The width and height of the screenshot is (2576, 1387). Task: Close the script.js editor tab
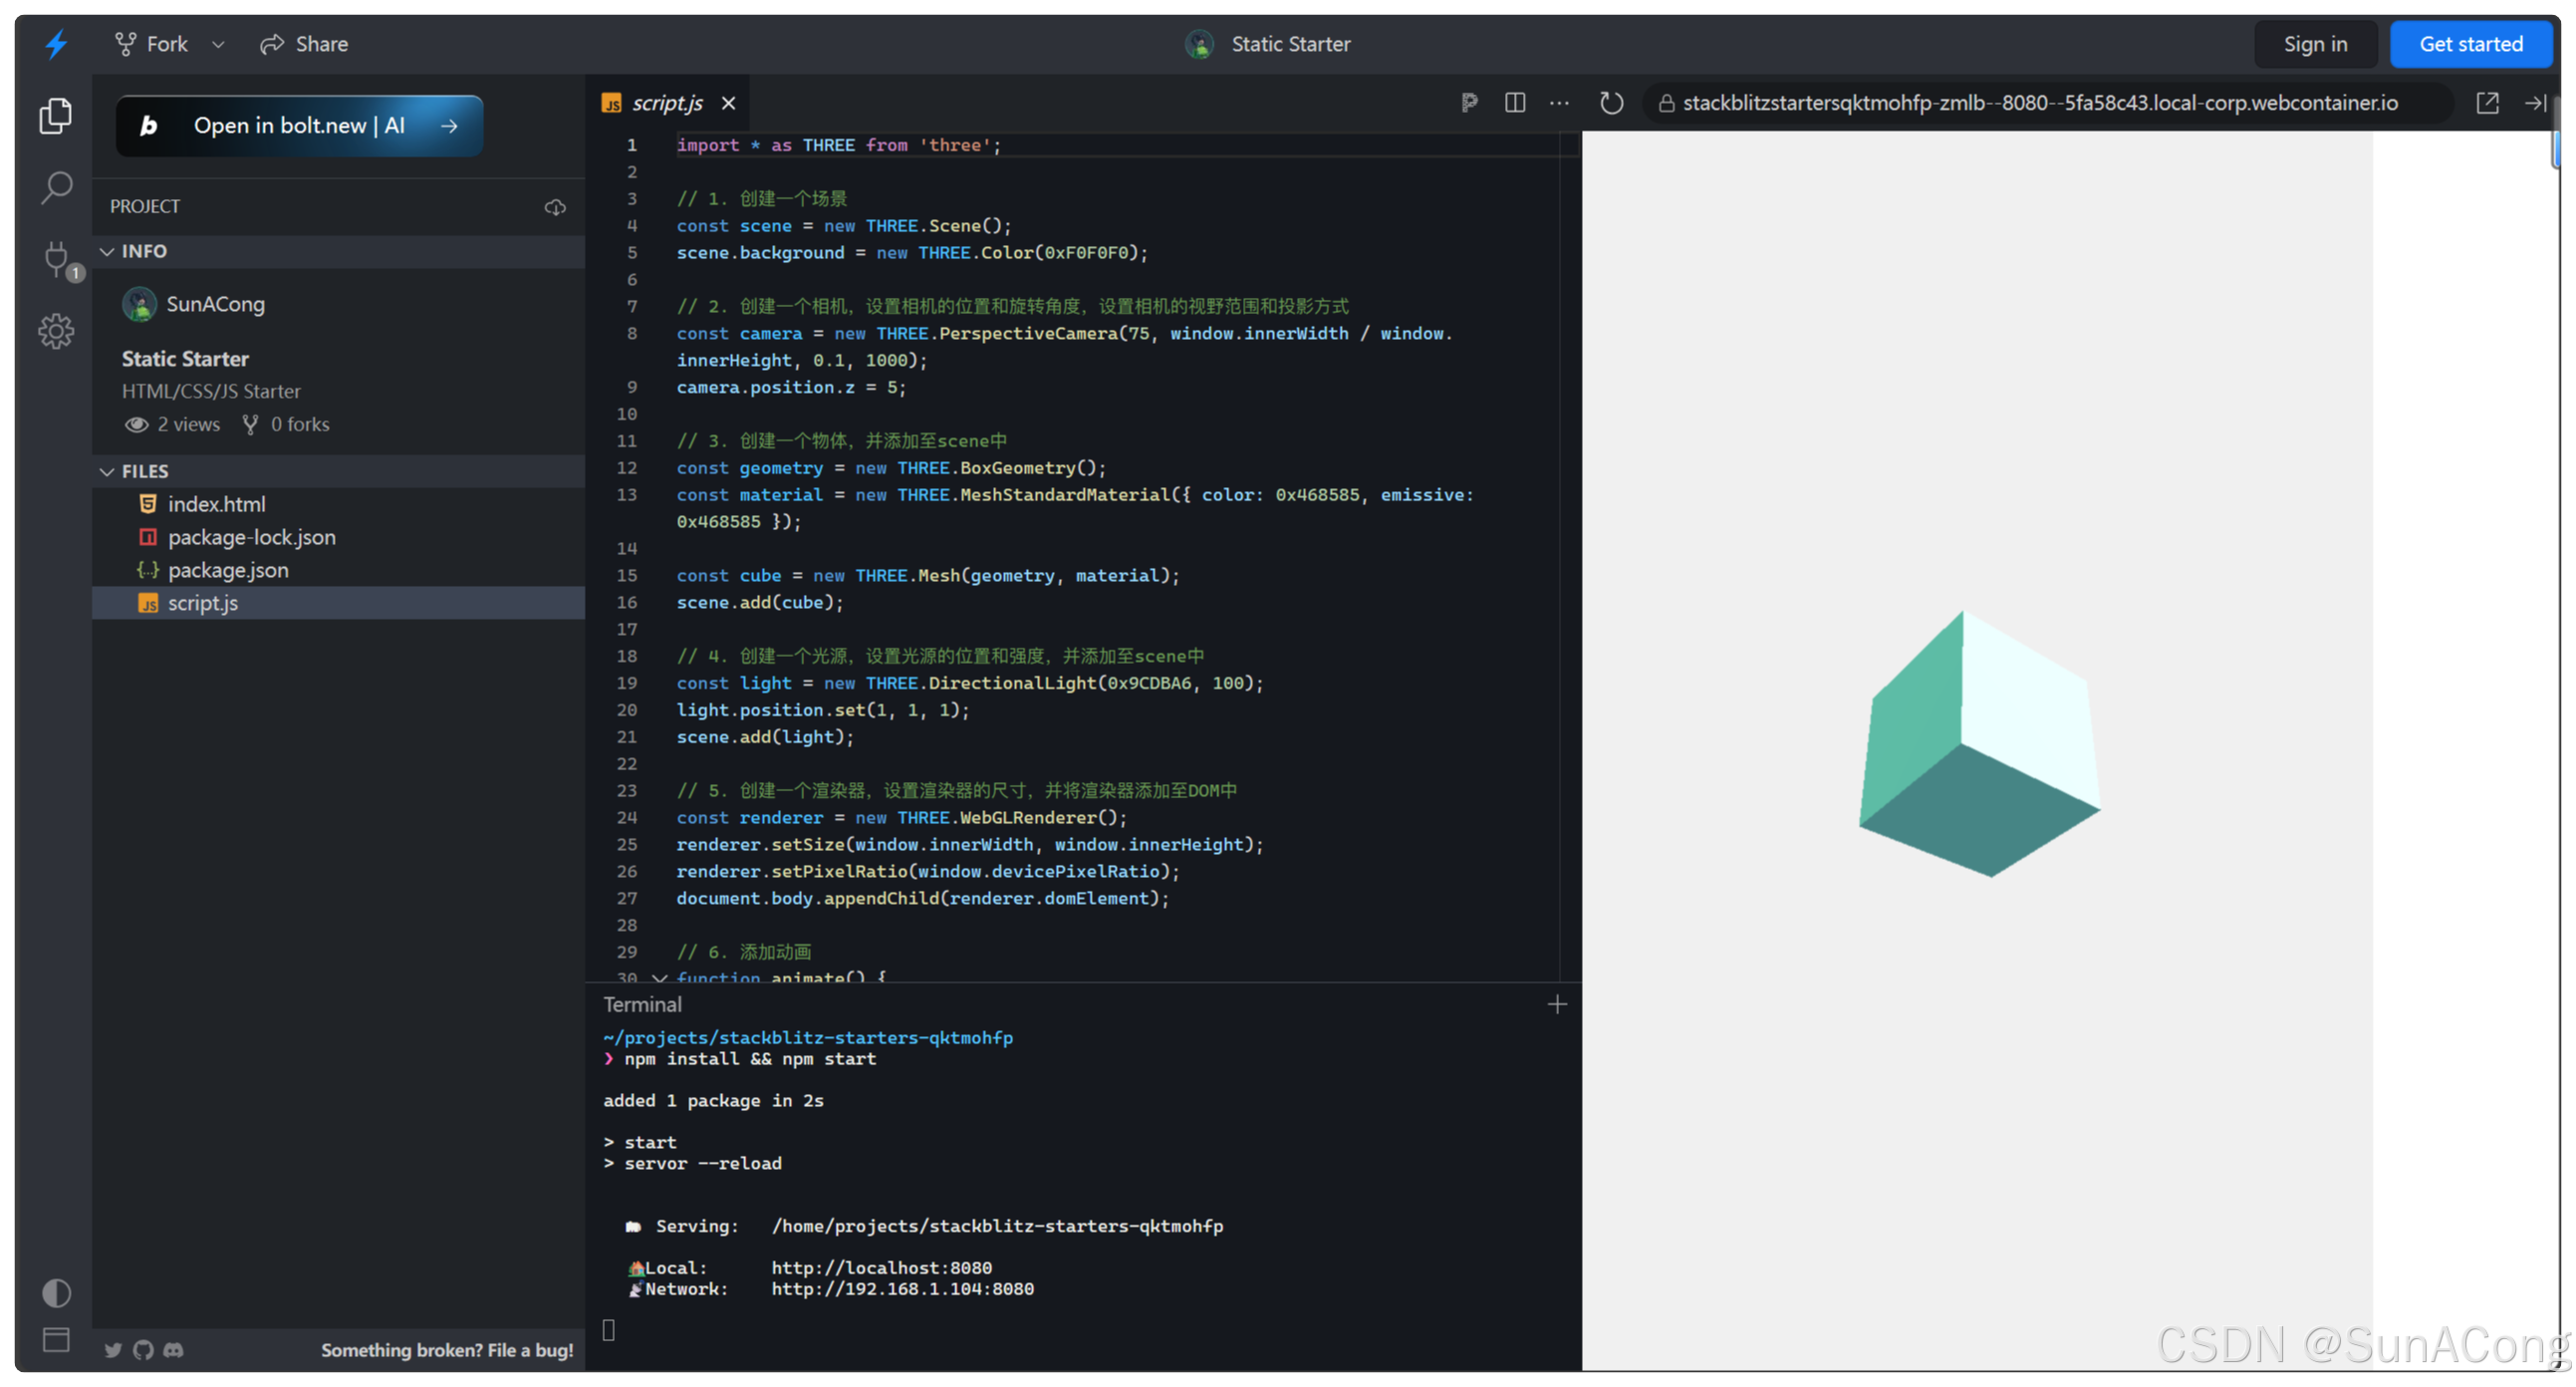pyautogui.click(x=729, y=103)
